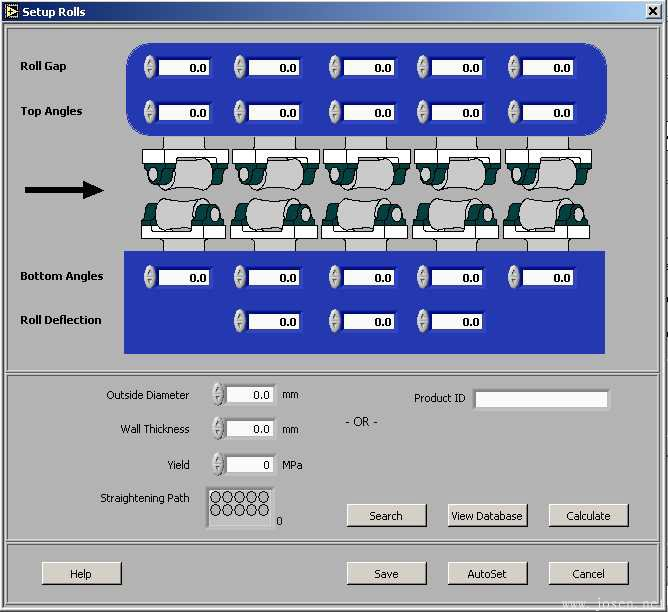Screen dimensions: 668x612
Task: Cancel the Setup Rolls dialog
Action: click(x=588, y=574)
